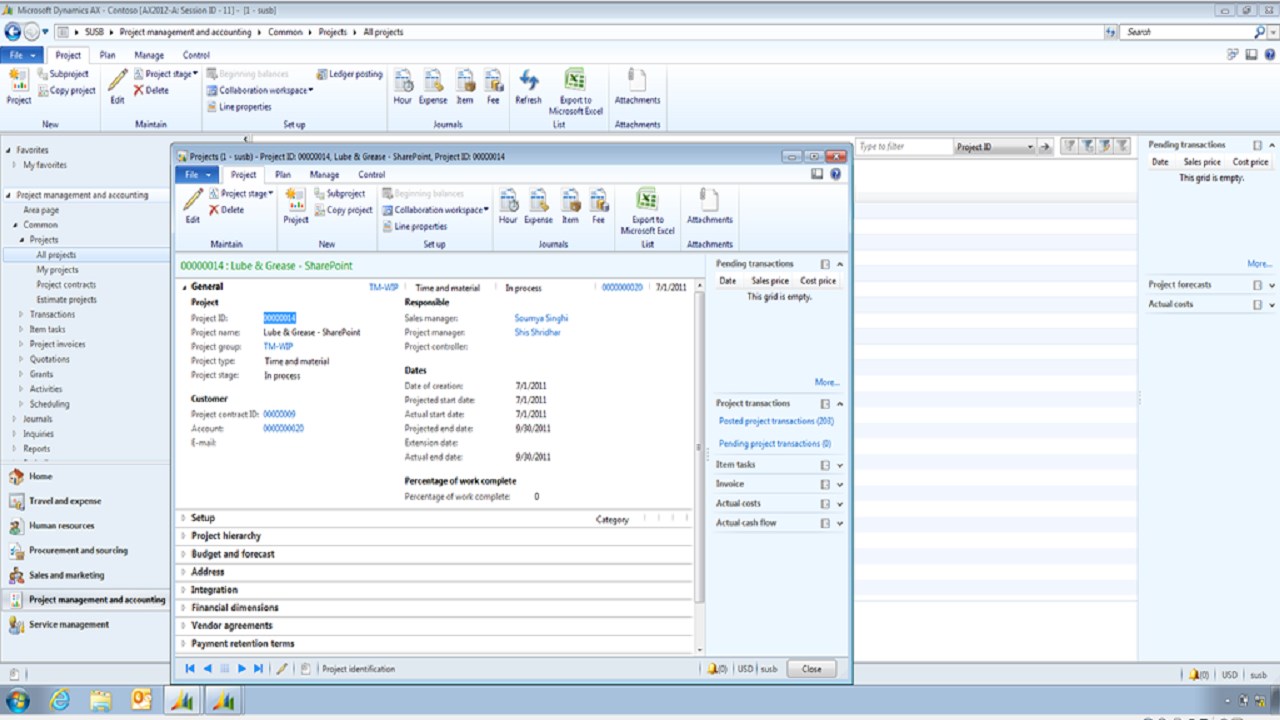Image resolution: width=1280 pixels, height=720 pixels.
Task: Open Internet Explorer from Windows taskbar
Action: (x=58, y=700)
